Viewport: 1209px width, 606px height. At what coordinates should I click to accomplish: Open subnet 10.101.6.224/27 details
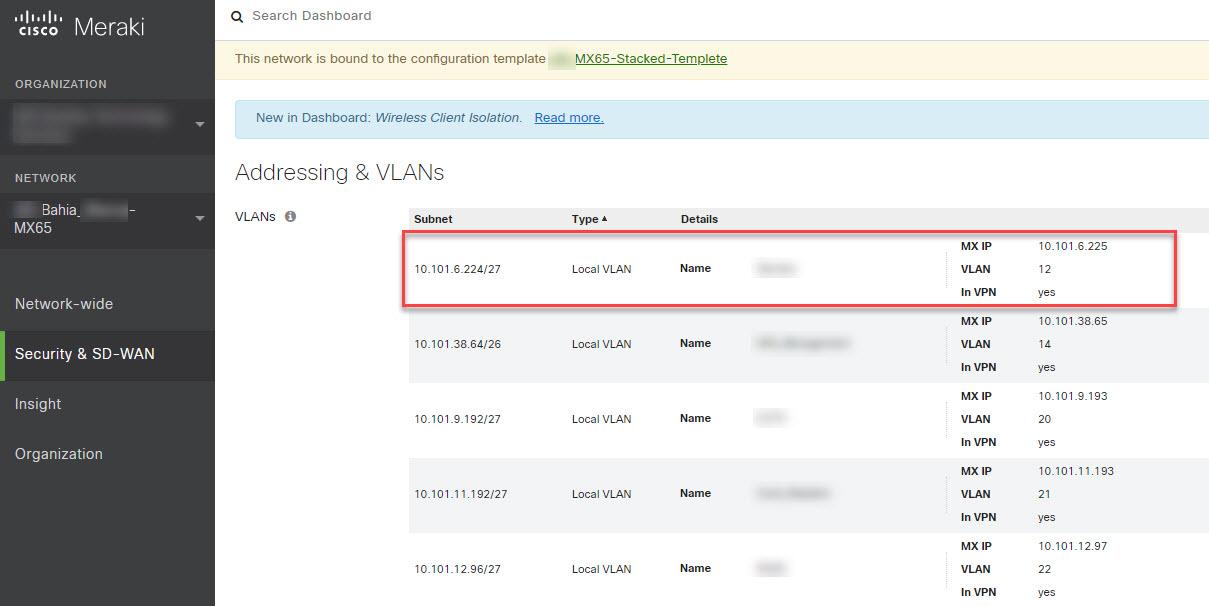tap(459, 268)
